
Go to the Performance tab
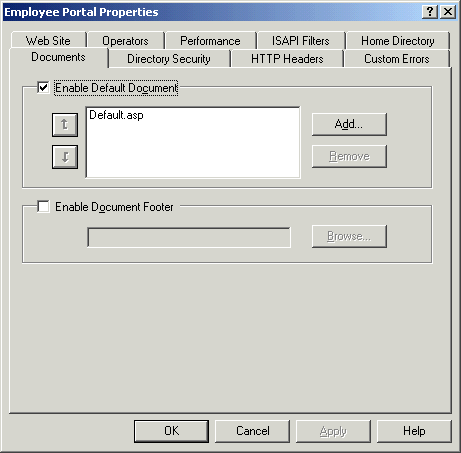(210, 41)
